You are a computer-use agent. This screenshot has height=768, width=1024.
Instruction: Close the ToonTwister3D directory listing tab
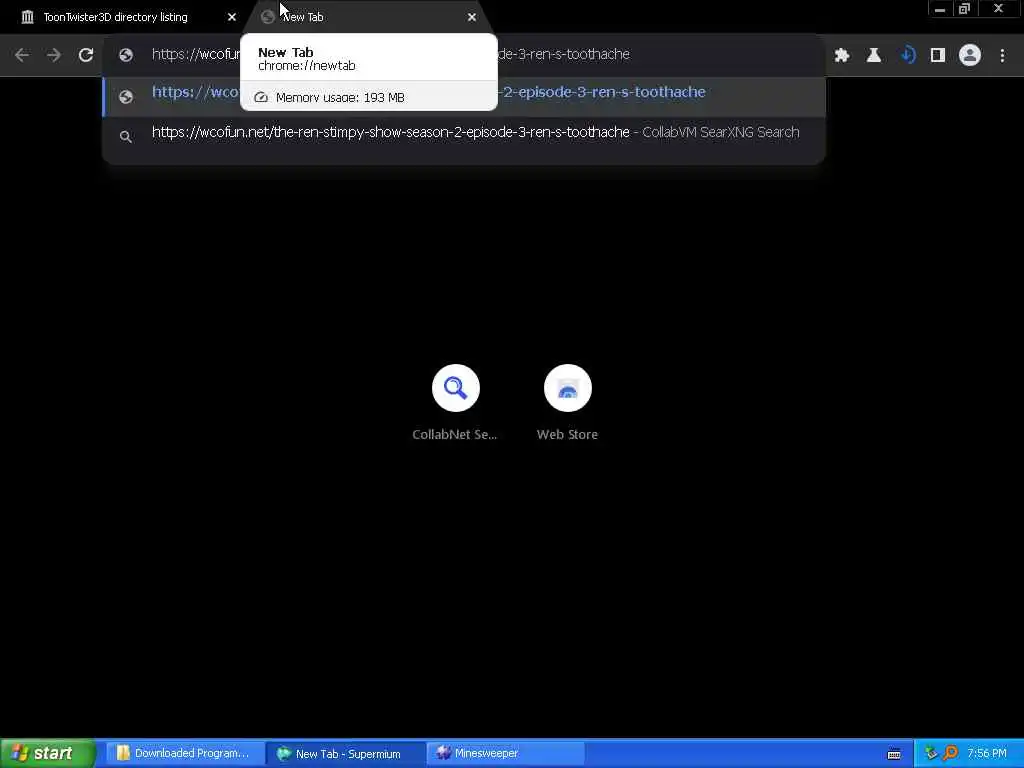click(x=231, y=17)
